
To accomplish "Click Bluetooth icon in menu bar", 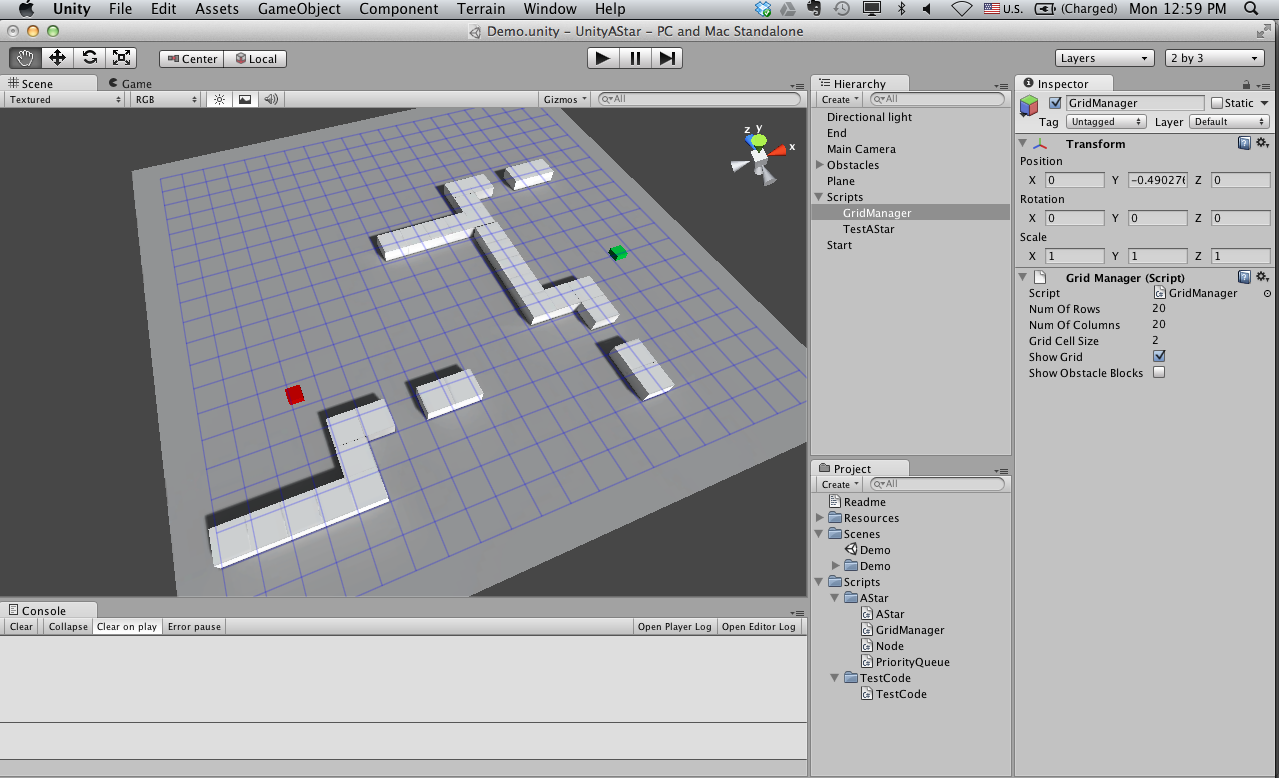I will (x=901, y=9).
